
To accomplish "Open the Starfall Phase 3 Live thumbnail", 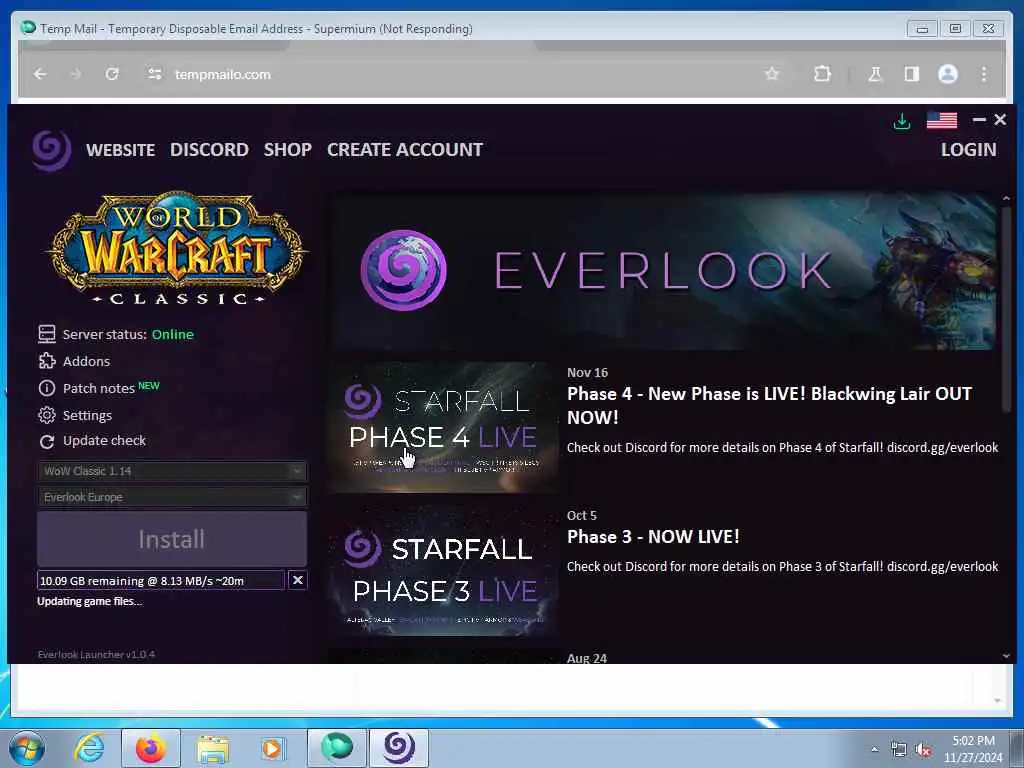I will point(444,570).
